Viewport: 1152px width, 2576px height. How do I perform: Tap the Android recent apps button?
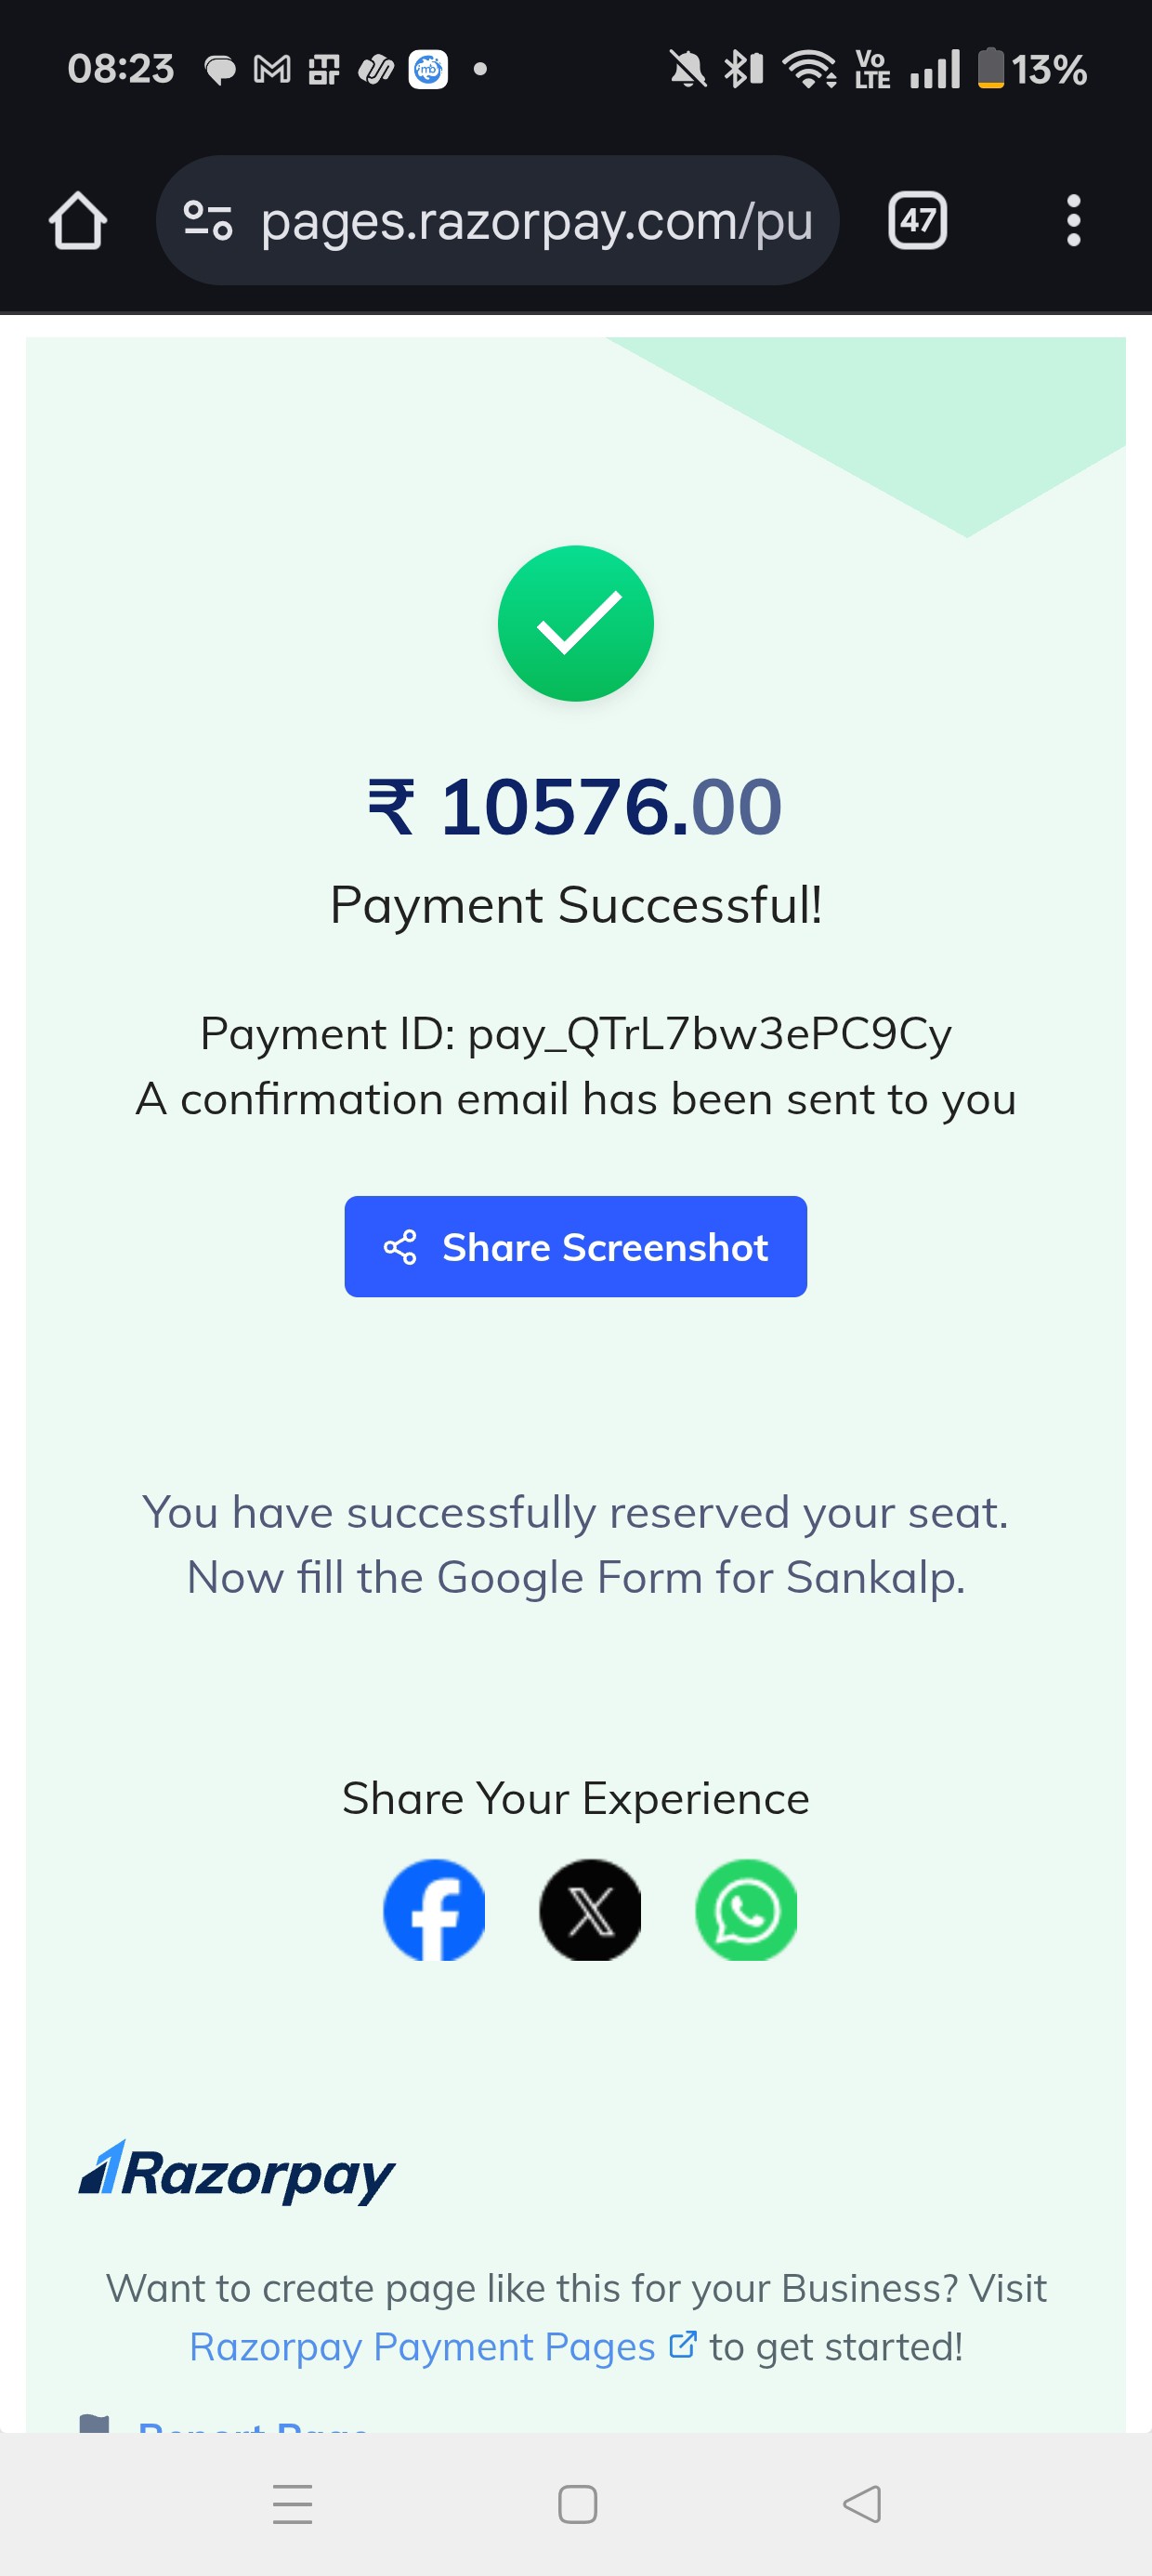click(x=292, y=2504)
